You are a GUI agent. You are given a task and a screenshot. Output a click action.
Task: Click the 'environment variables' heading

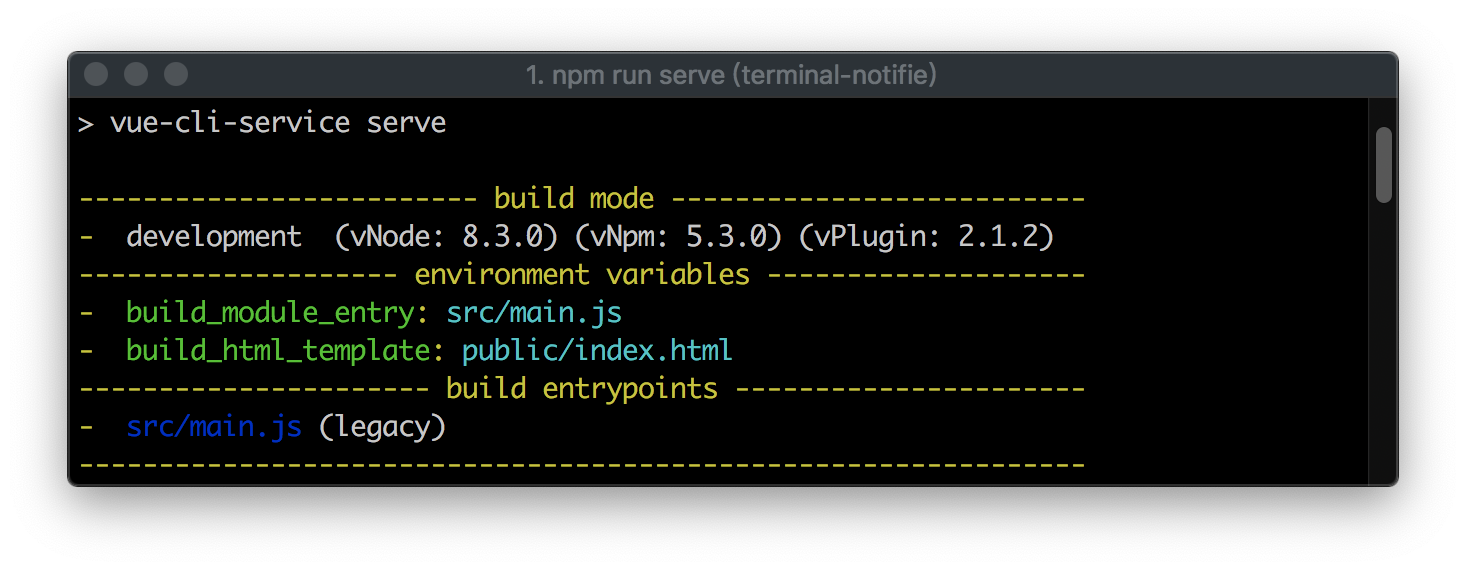[582, 274]
